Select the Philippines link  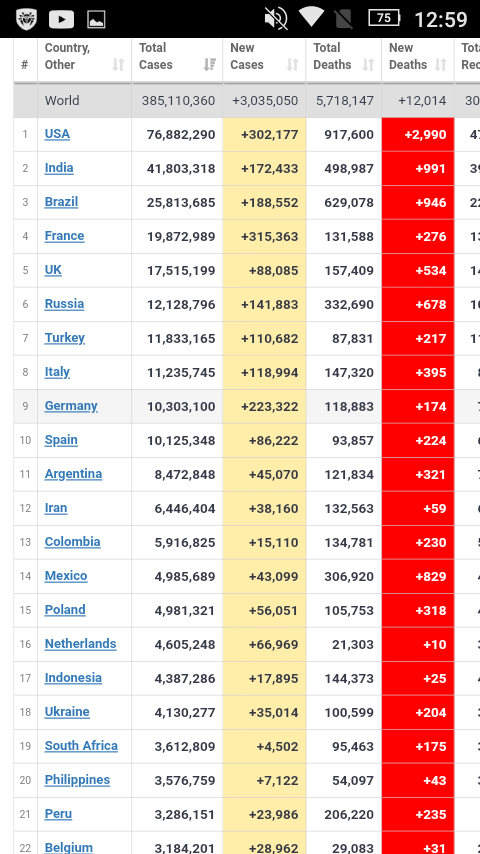77,780
